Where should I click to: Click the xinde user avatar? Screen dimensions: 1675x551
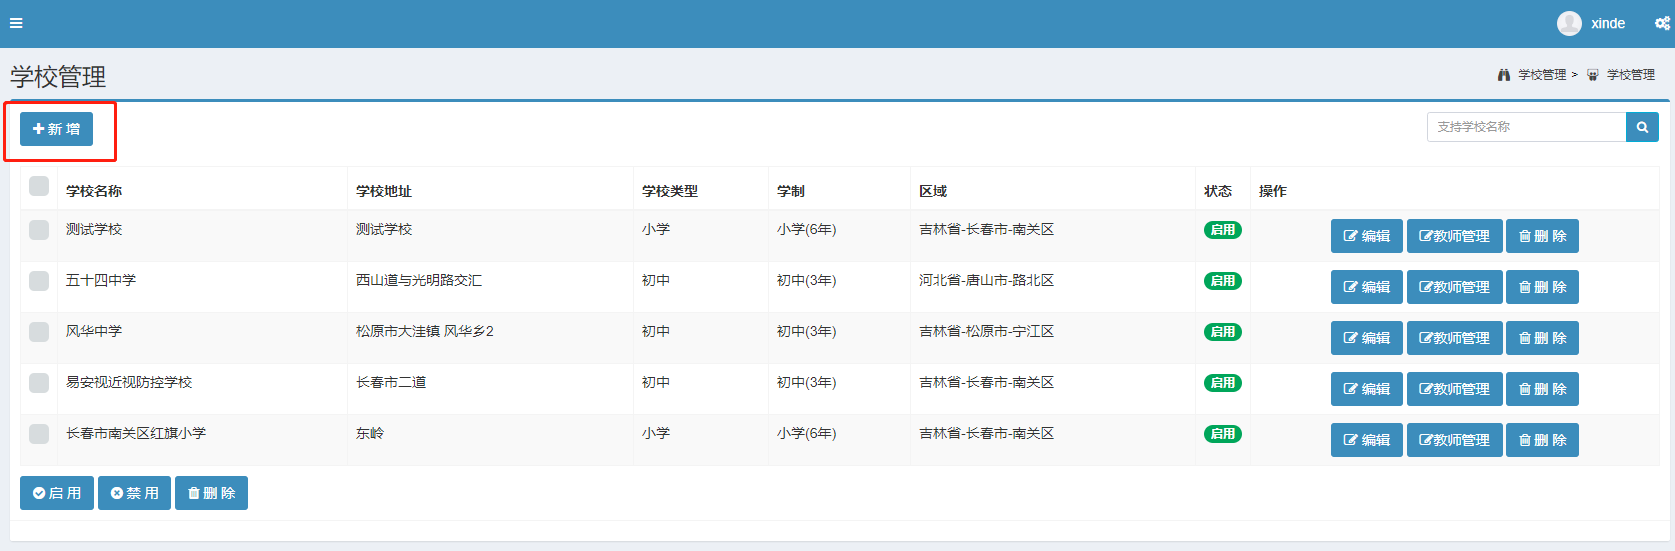click(x=1569, y=23)
